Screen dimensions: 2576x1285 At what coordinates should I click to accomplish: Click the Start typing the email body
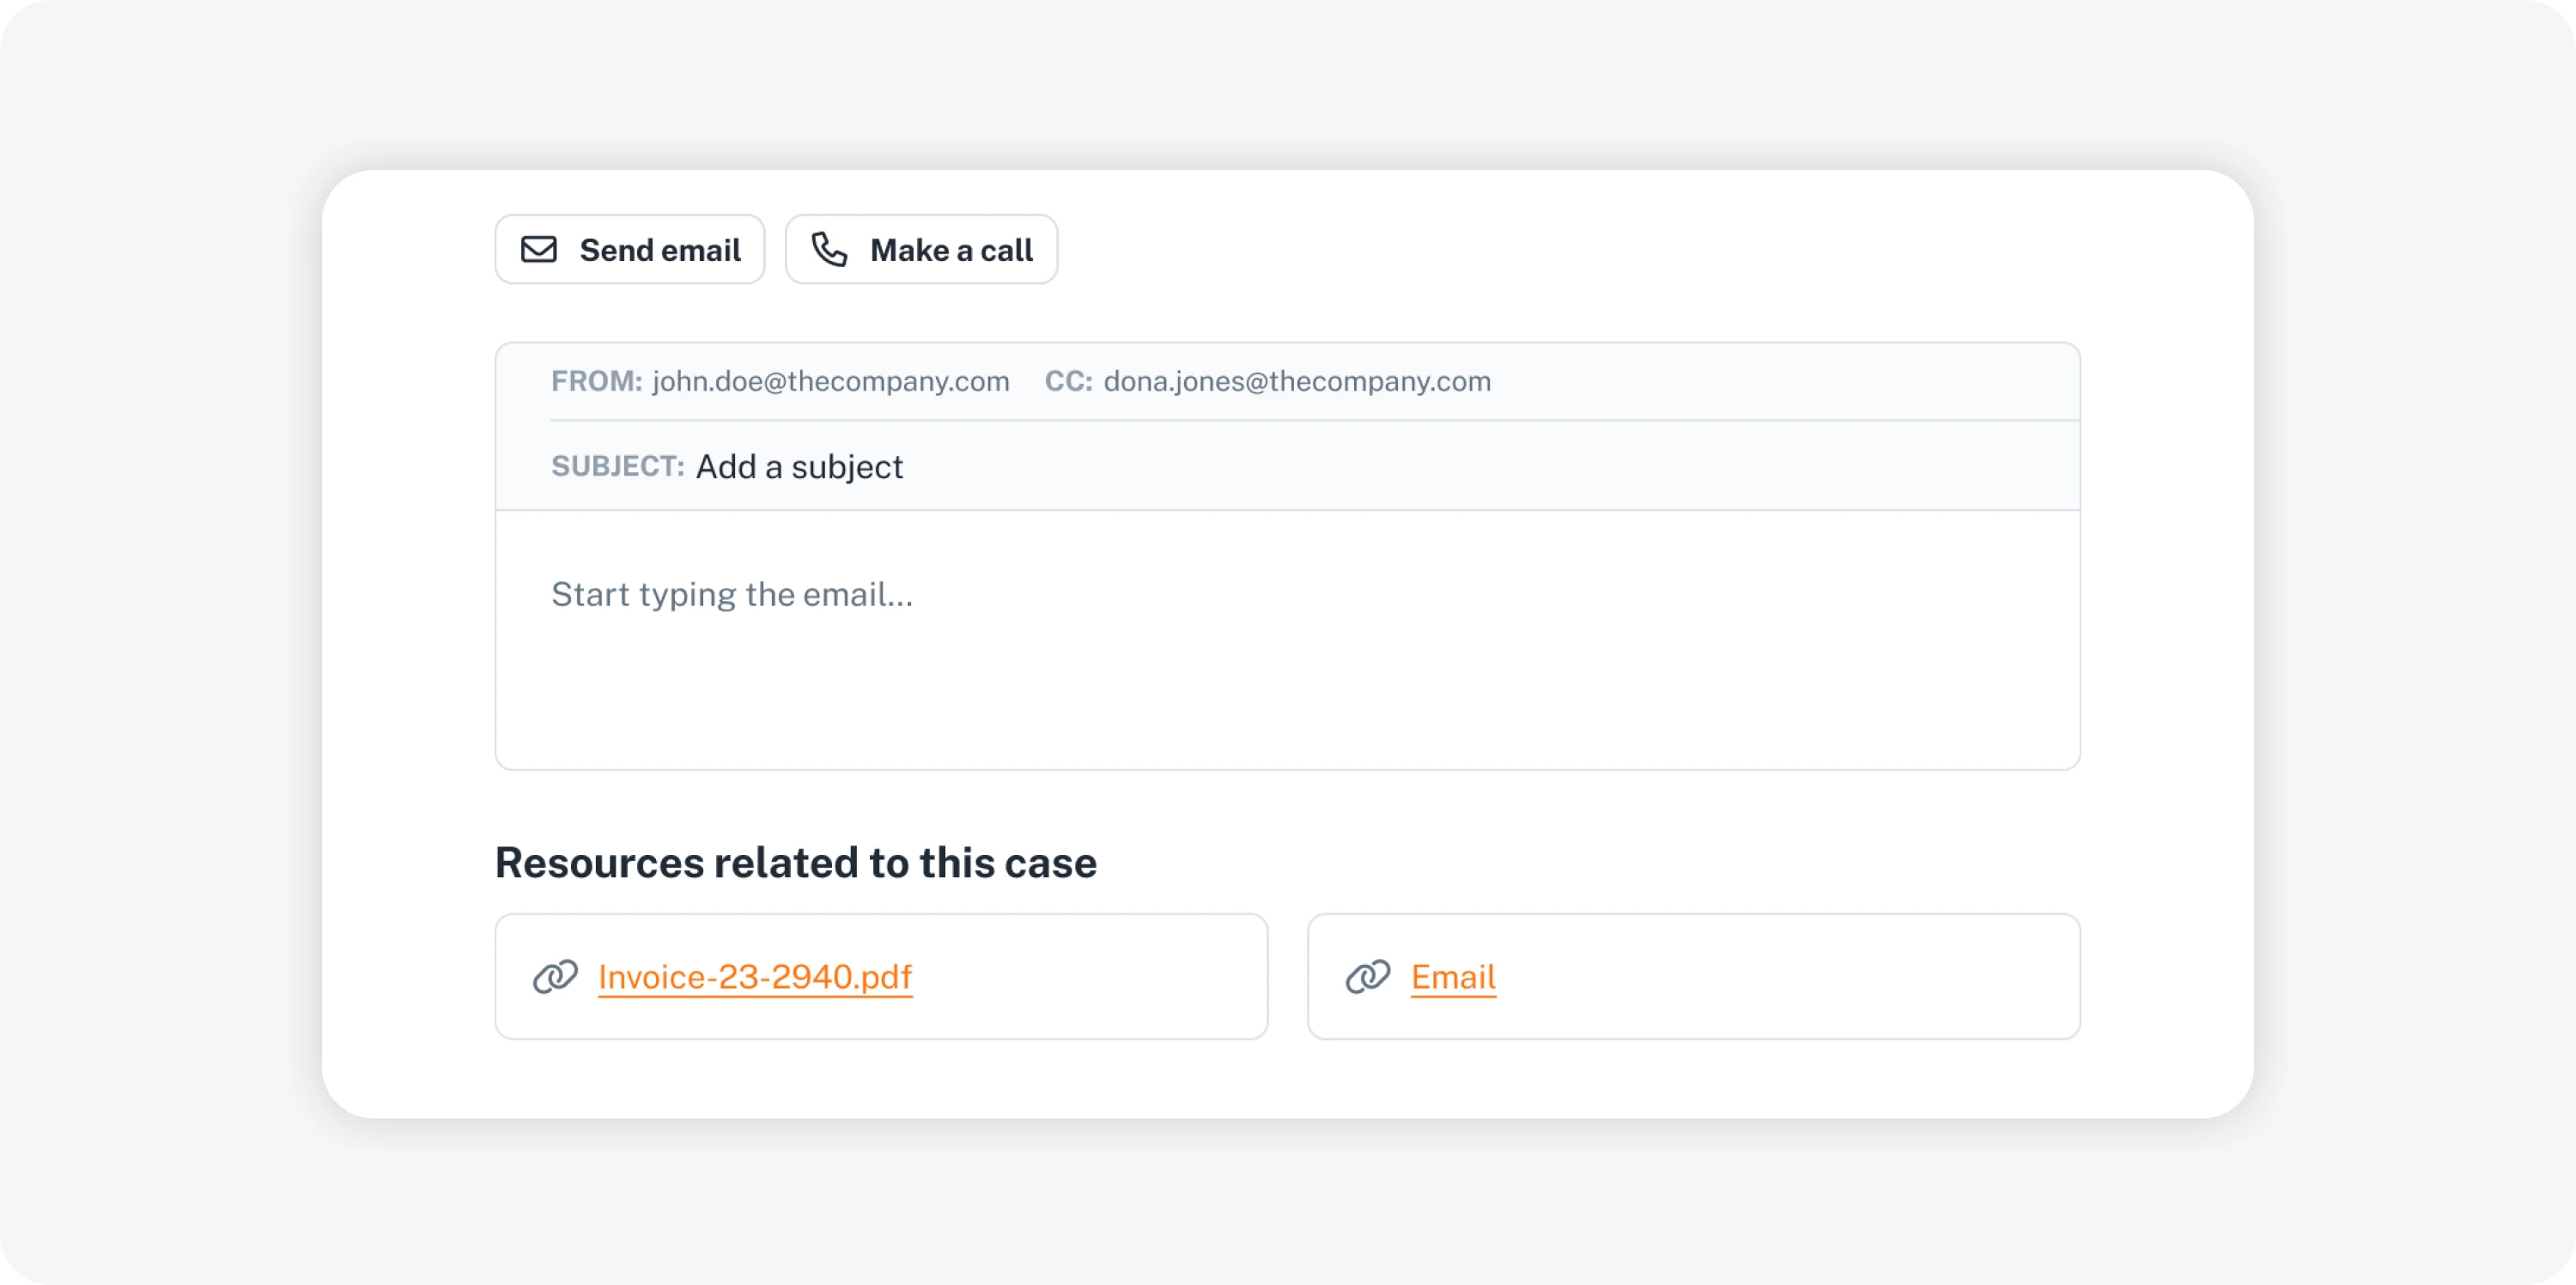(1288, 640)
